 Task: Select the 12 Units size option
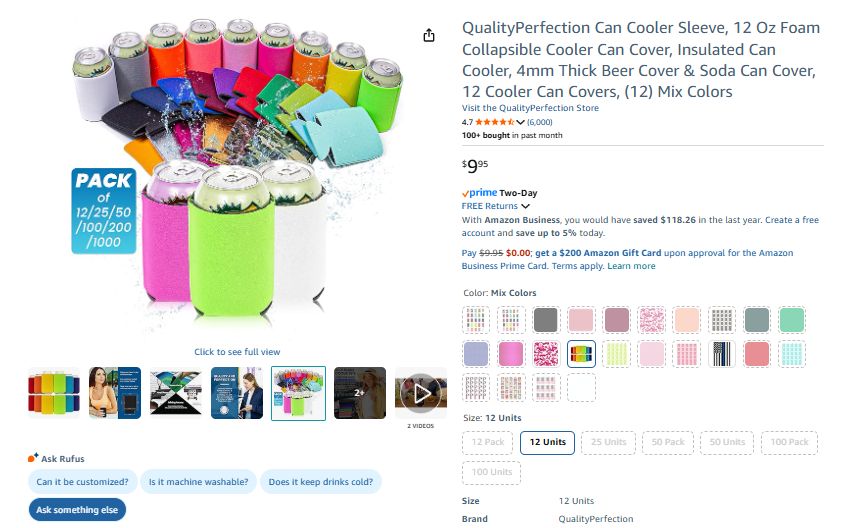point(547,442)
